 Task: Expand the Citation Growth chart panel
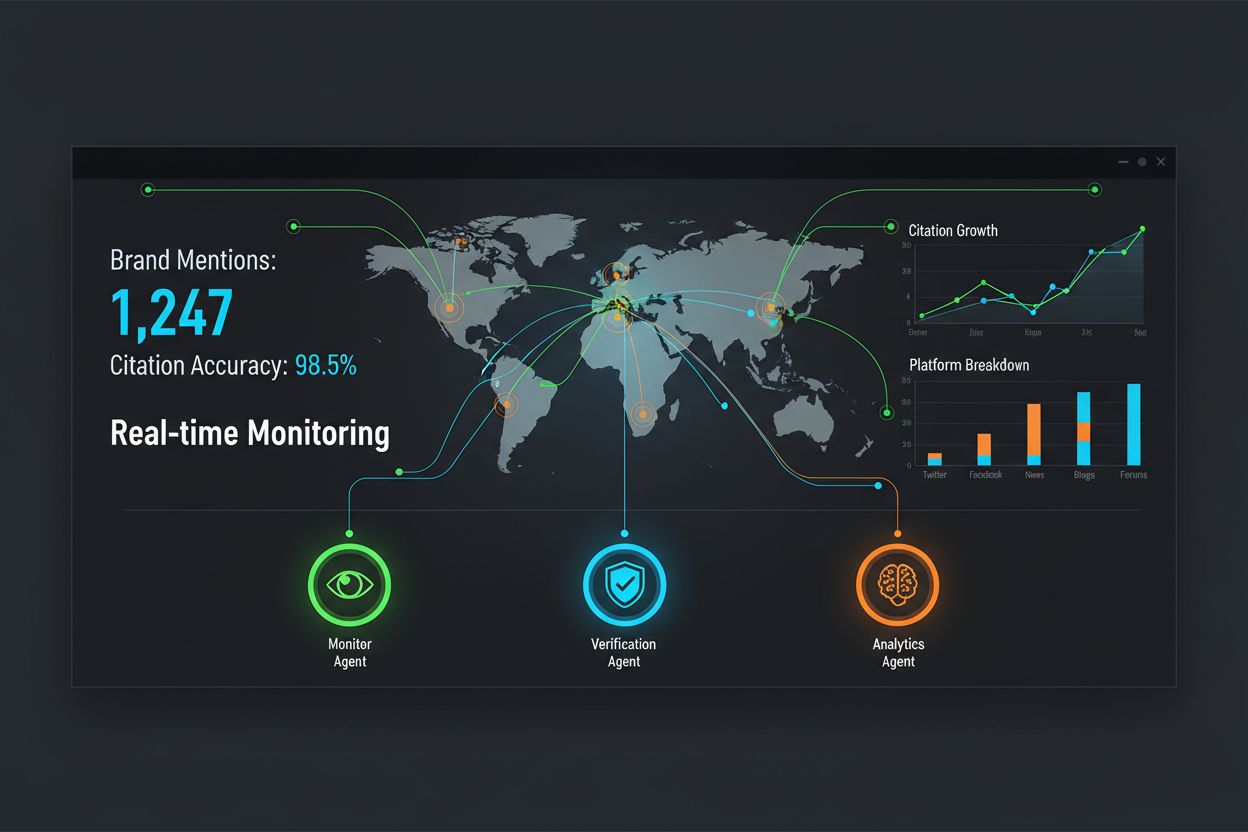[1030, 278]
